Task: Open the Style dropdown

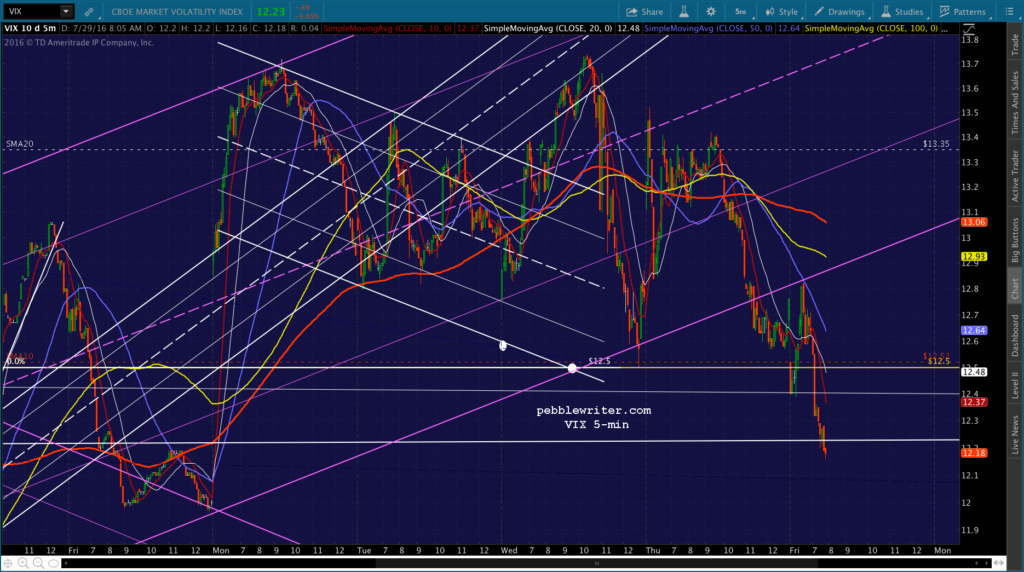Action: tap(782, 12)
